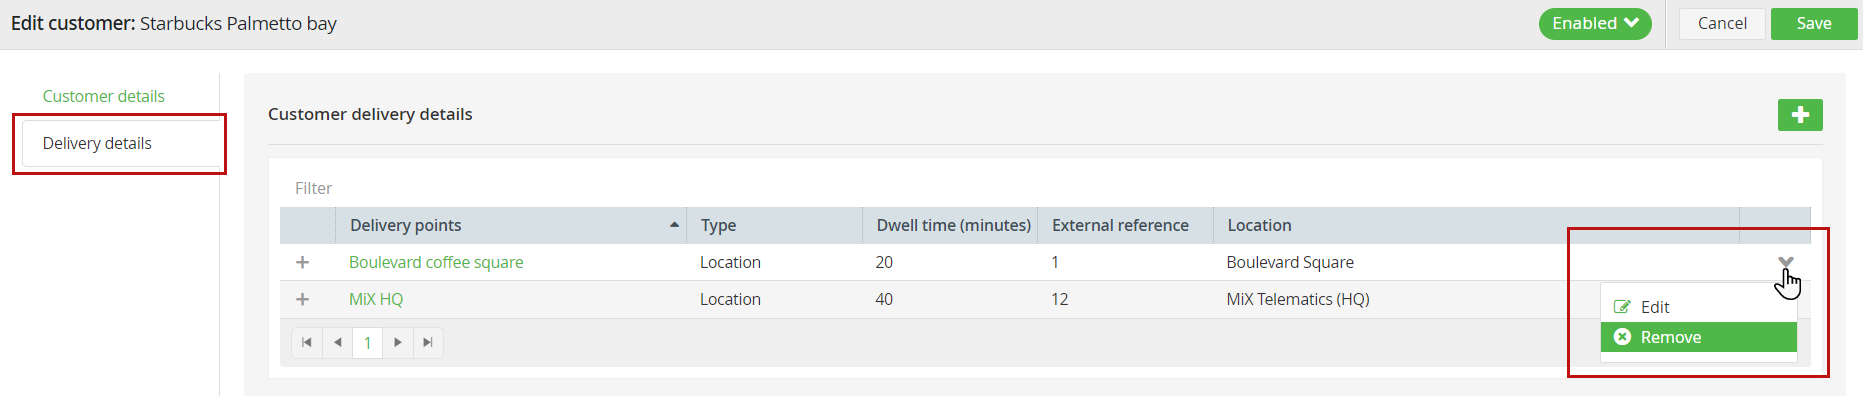Screen dimensions: 1863x396
Task: Open the Boulevard coffee square link
Action: pos(436,262)
